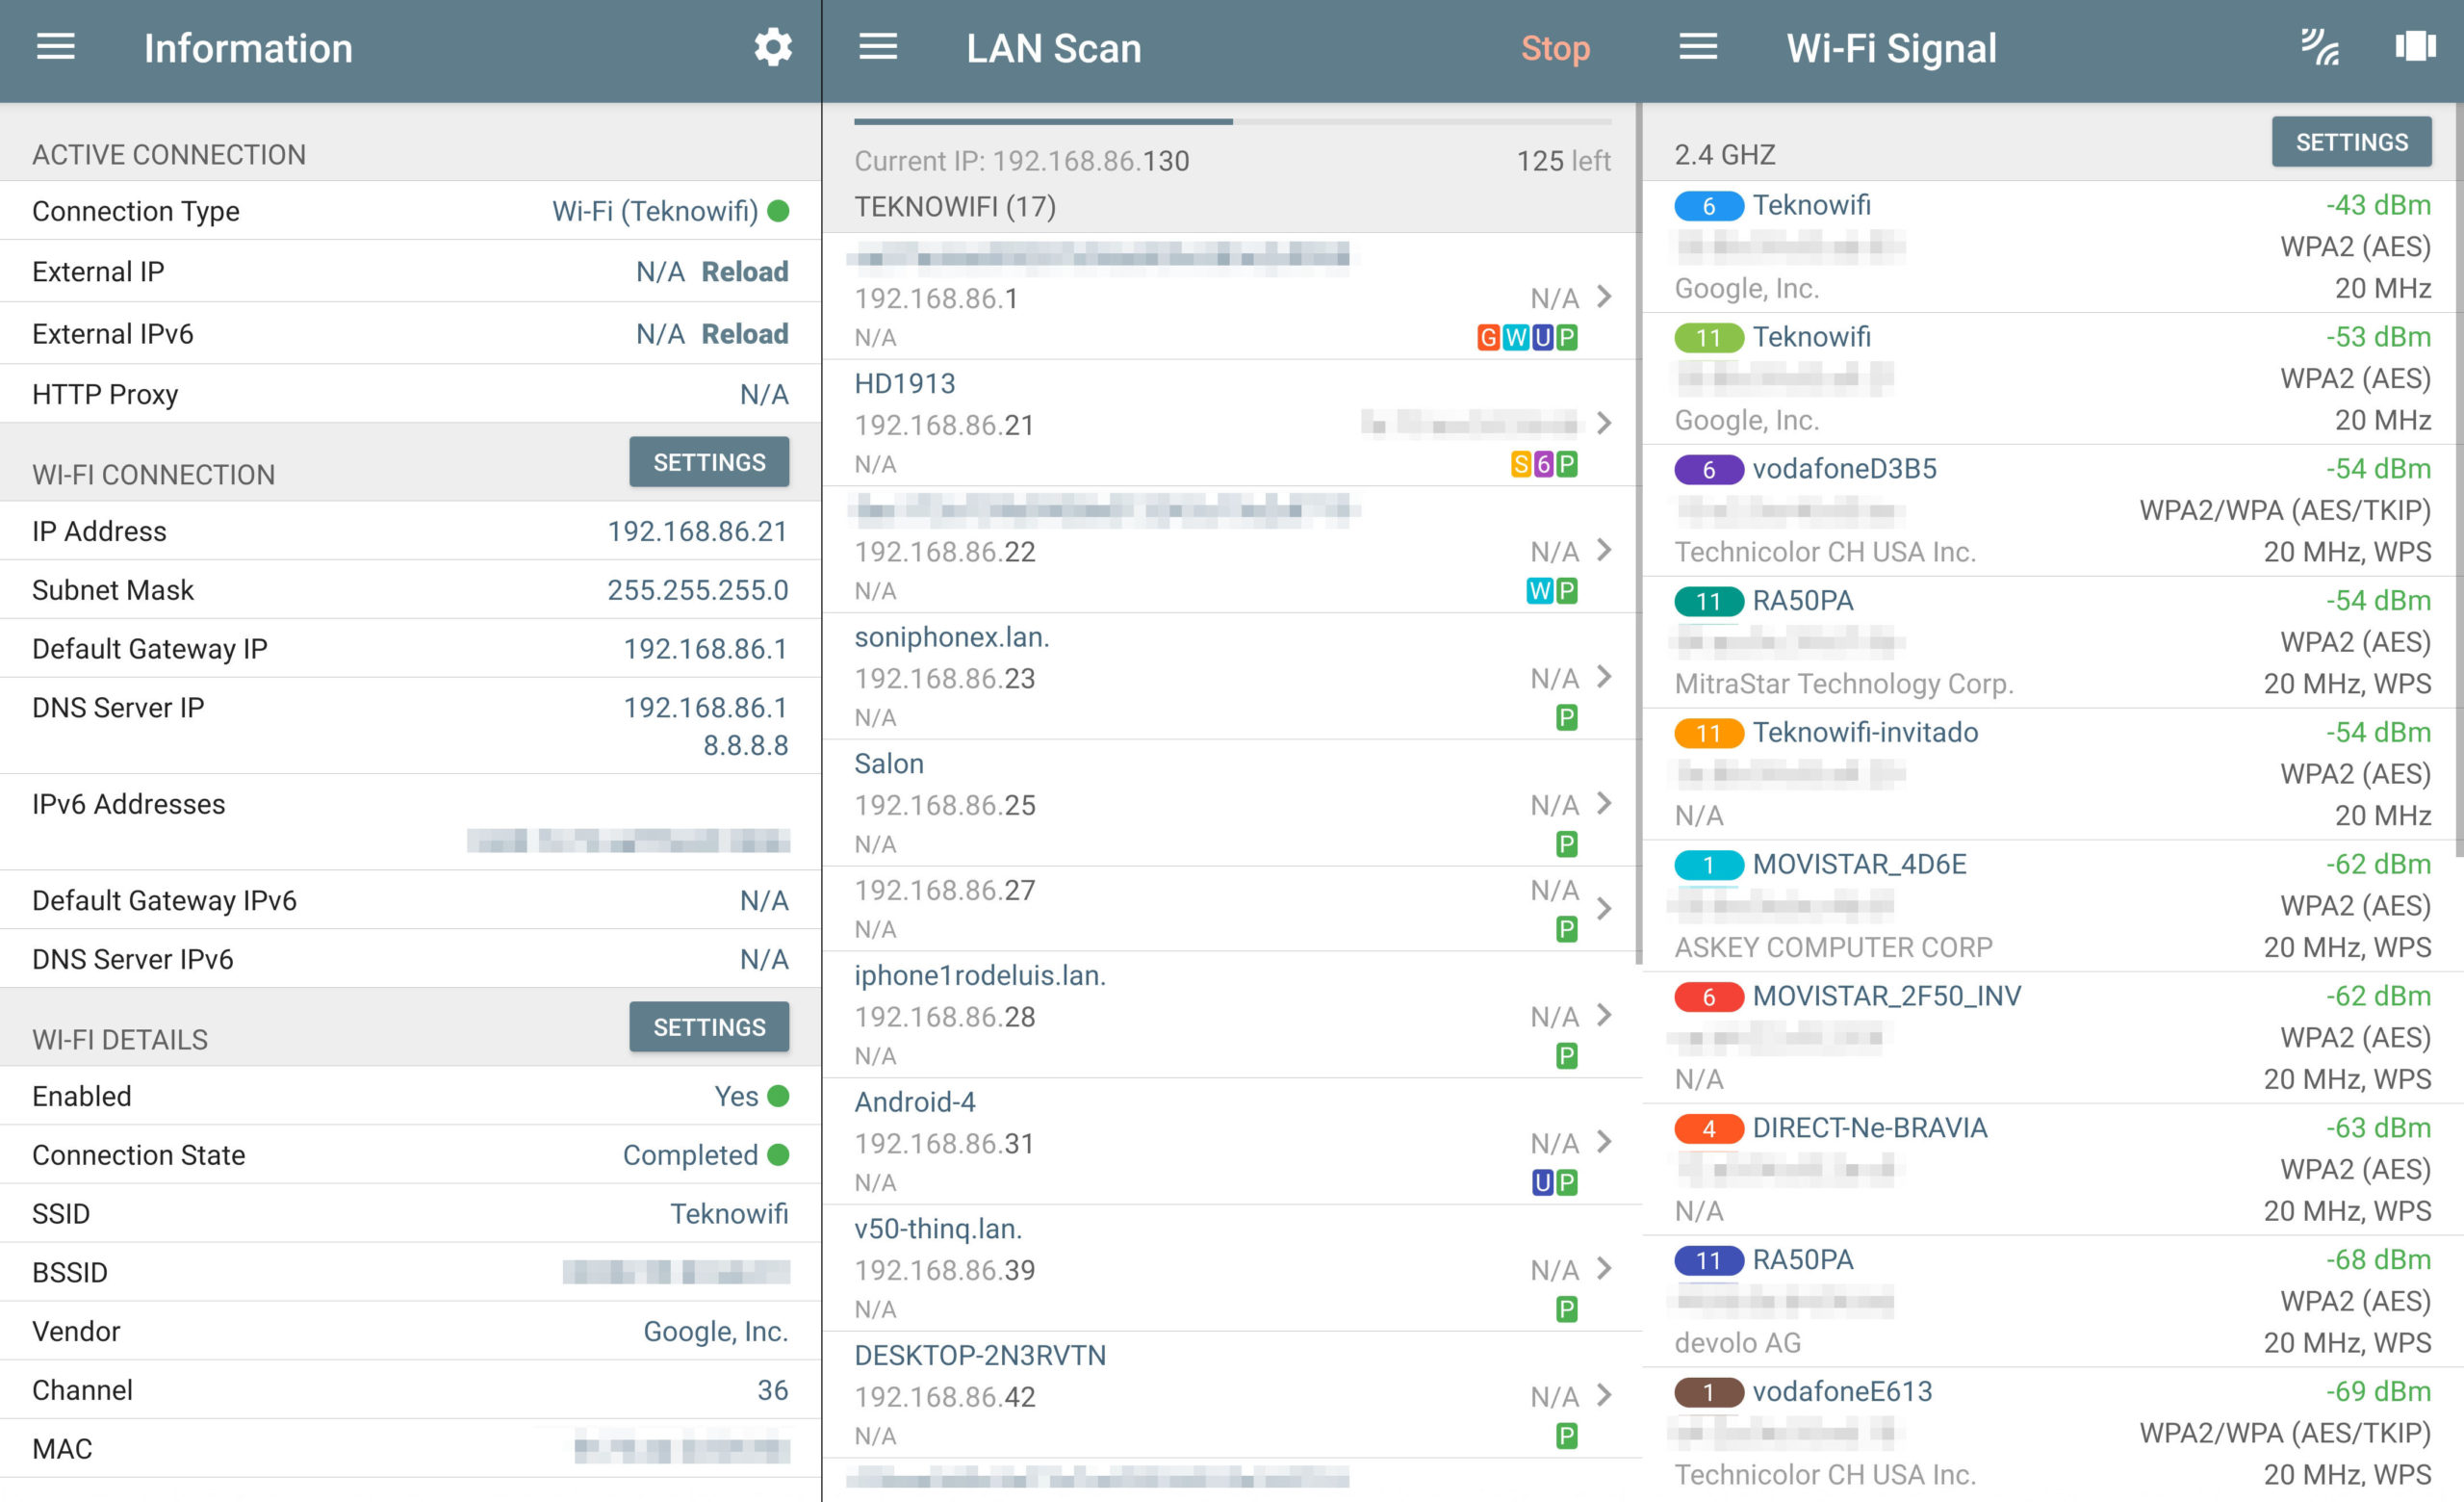Open the RA50PA network with MitraStar vendor

[2053, 642]
